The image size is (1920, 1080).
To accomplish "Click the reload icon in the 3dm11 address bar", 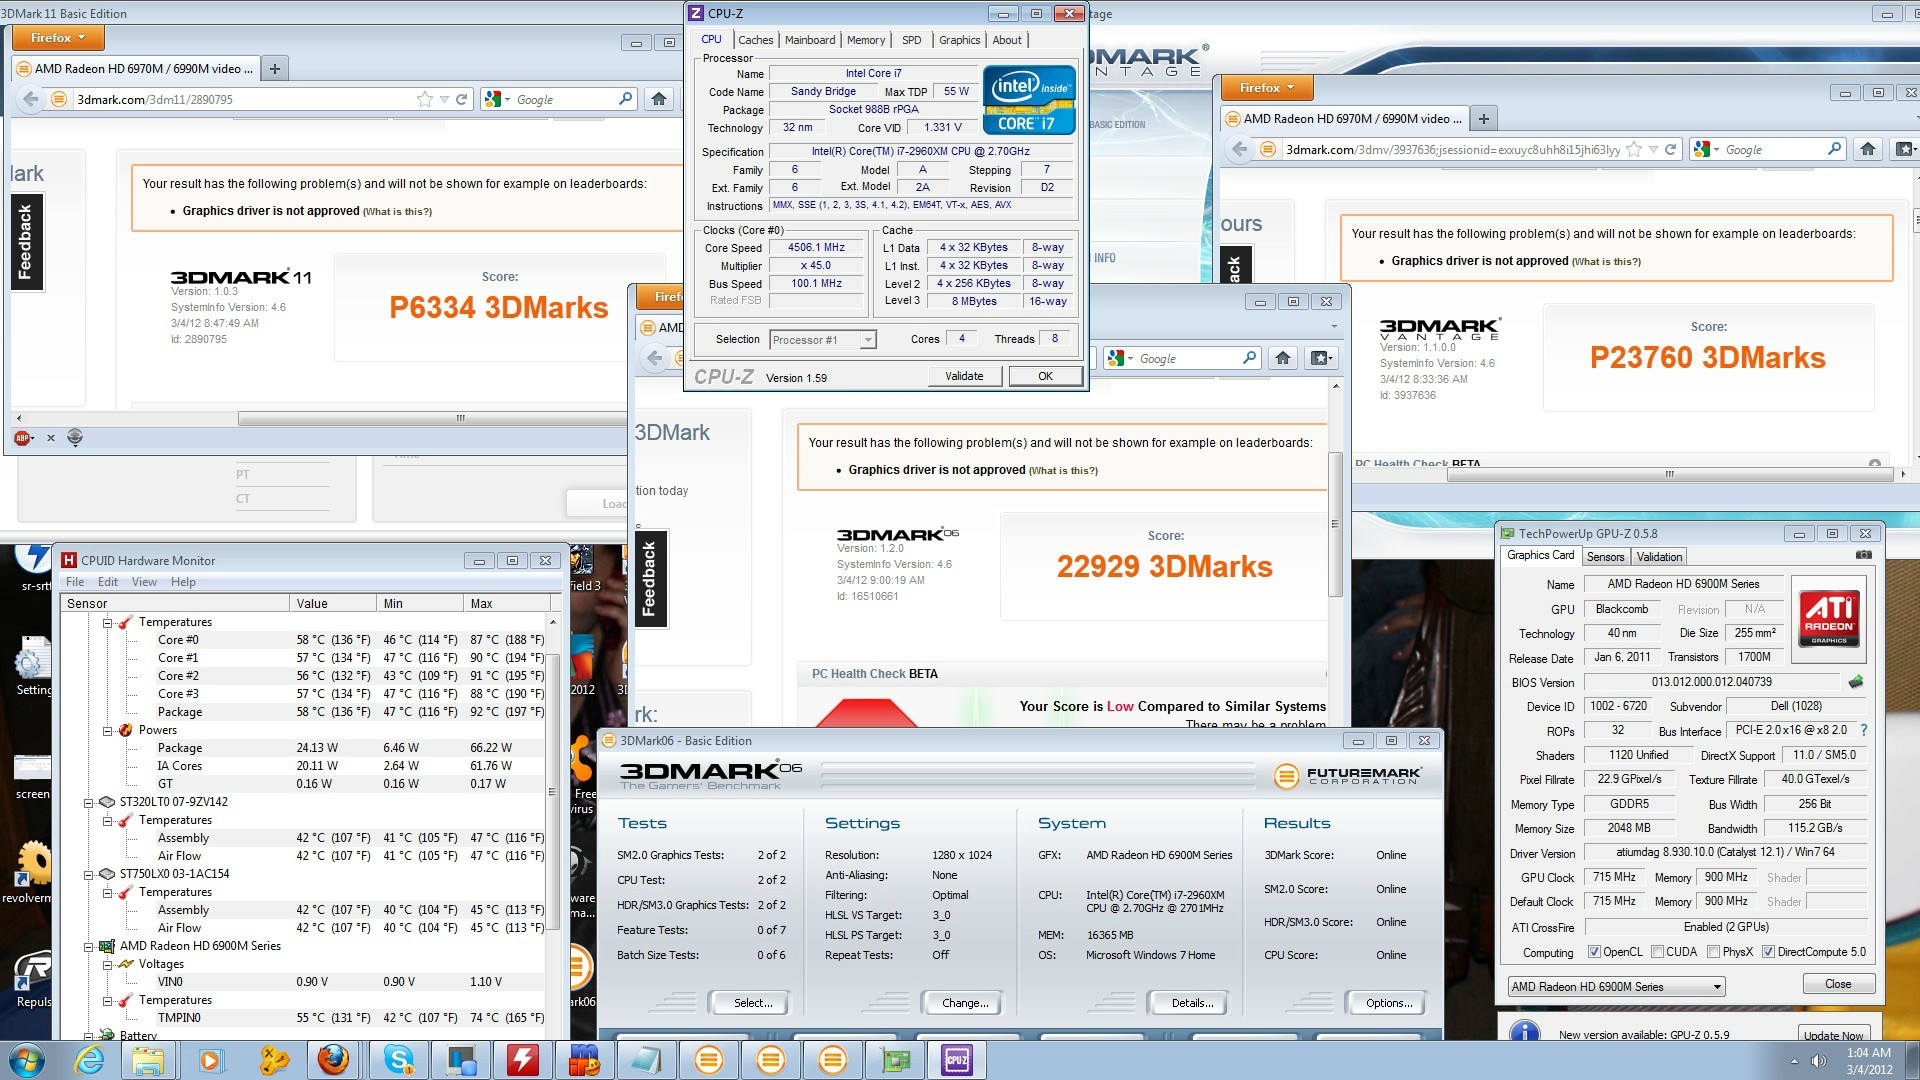I will coord(462,99).
